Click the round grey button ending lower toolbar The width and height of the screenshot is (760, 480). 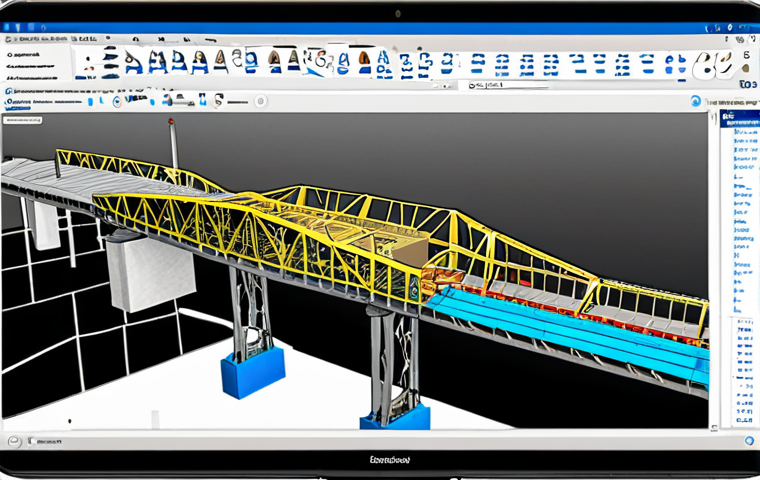tap(261, 101)
